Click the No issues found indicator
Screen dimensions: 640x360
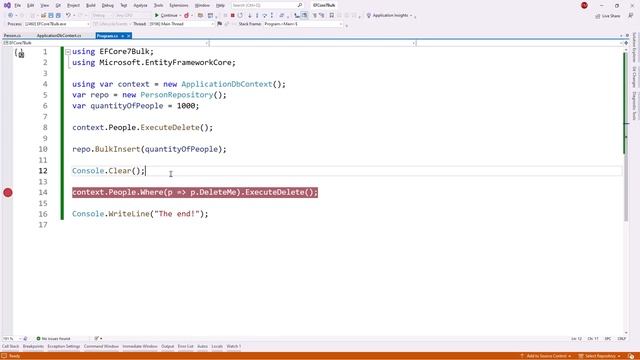click(x=53, y=339)
